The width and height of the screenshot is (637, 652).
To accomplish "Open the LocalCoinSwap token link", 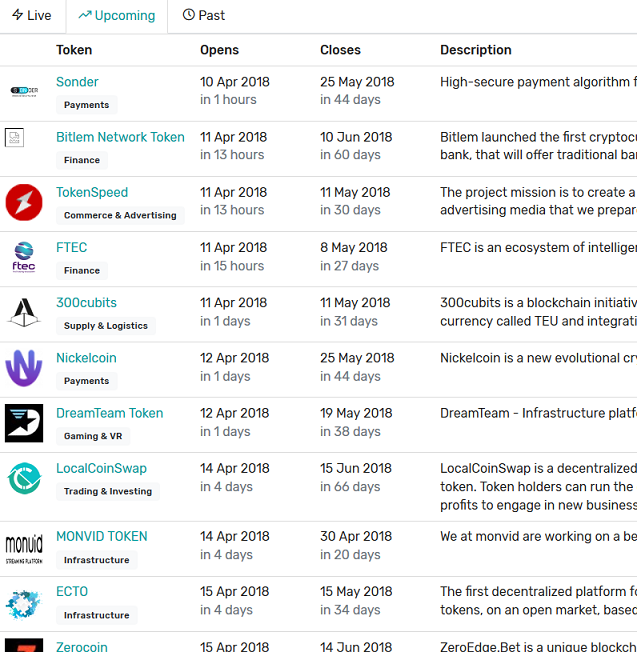I will (x=101, y=468).
